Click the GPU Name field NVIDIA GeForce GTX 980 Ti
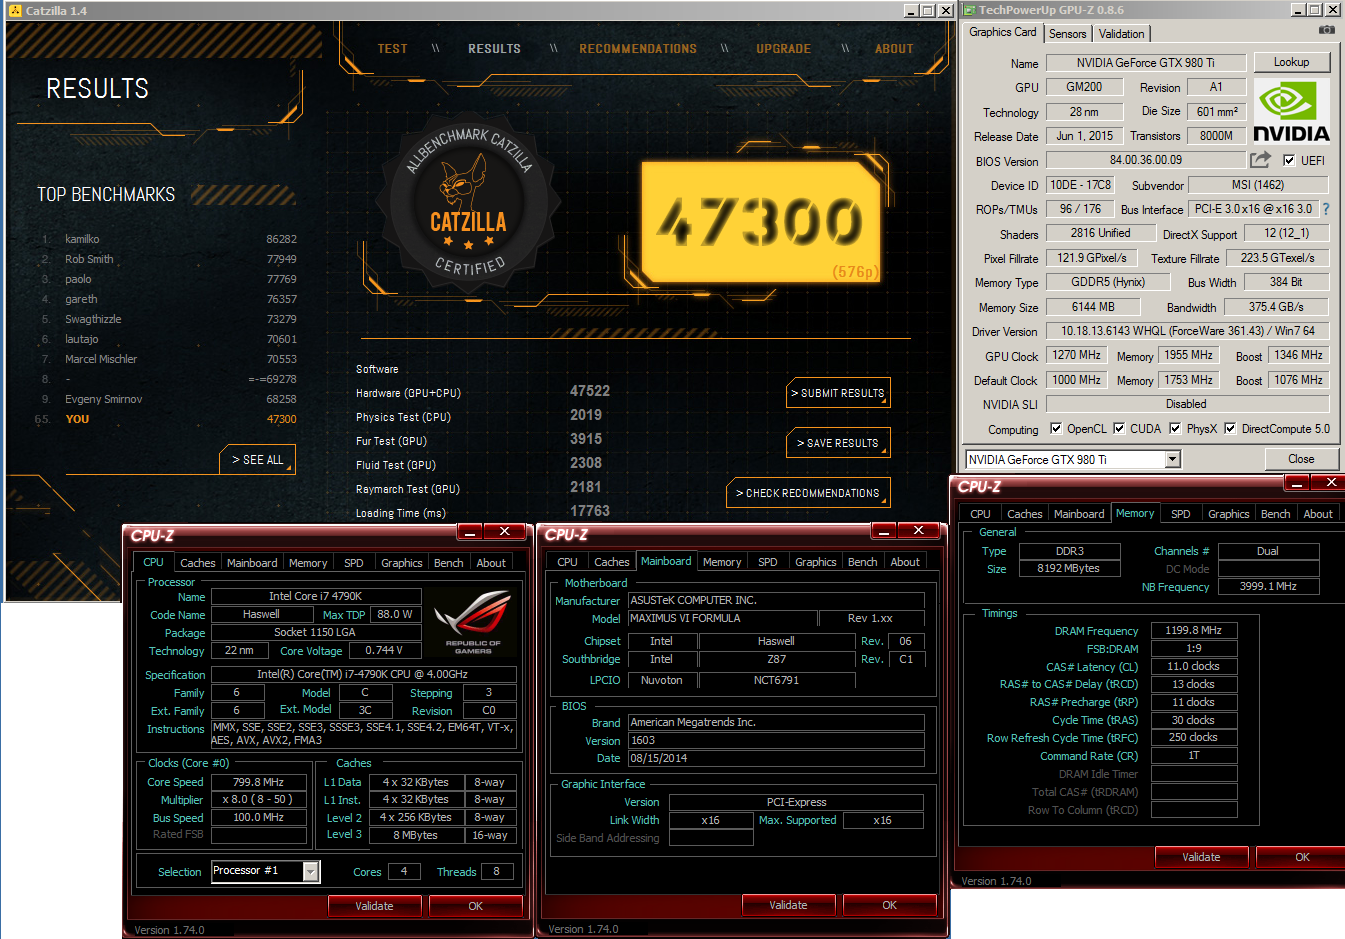Viewport: 1345px width, 939px height. click(1146, 63)
